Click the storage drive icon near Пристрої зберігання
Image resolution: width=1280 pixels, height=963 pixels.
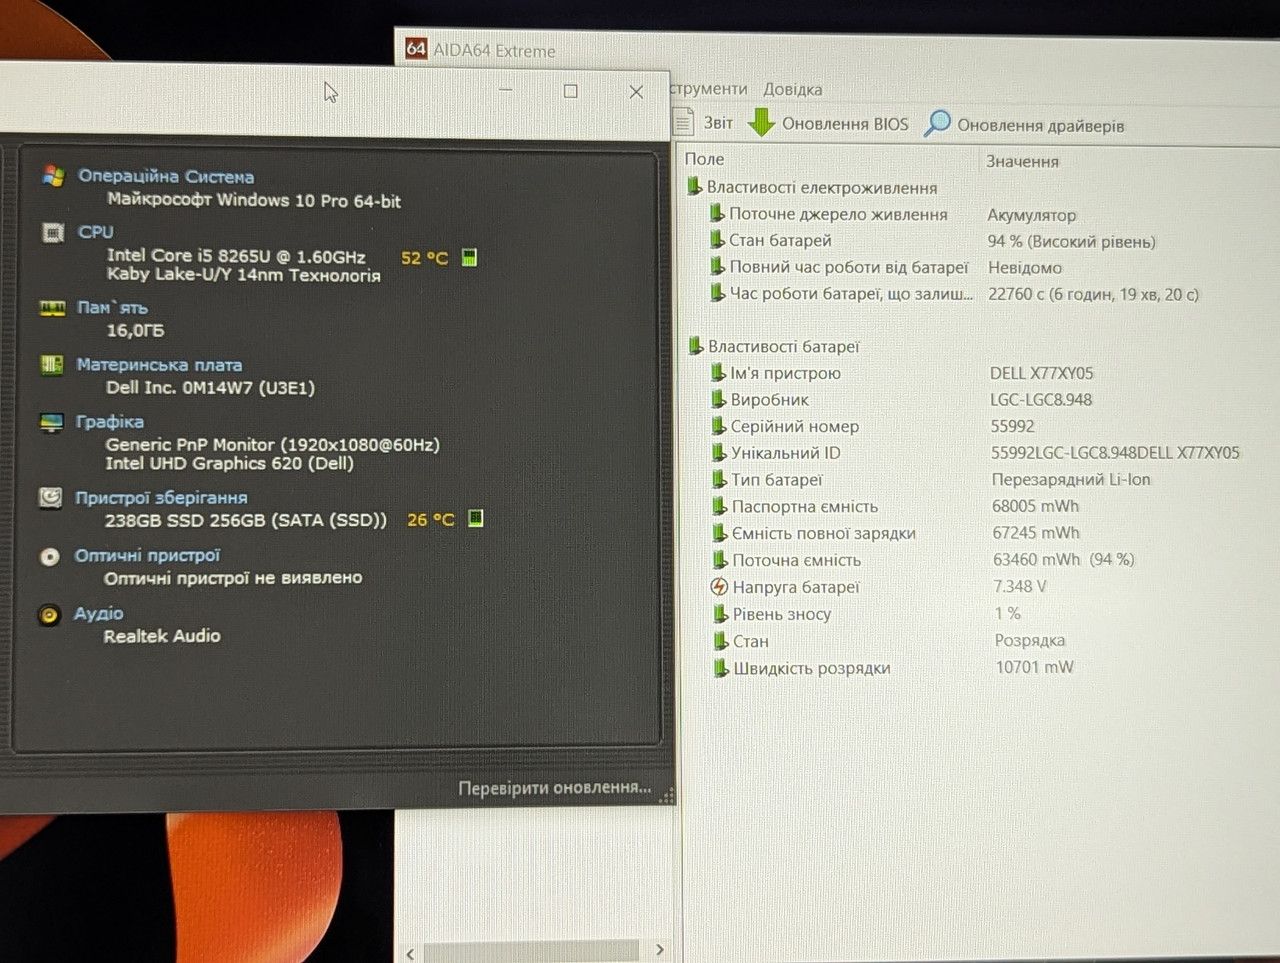[50, 497]
